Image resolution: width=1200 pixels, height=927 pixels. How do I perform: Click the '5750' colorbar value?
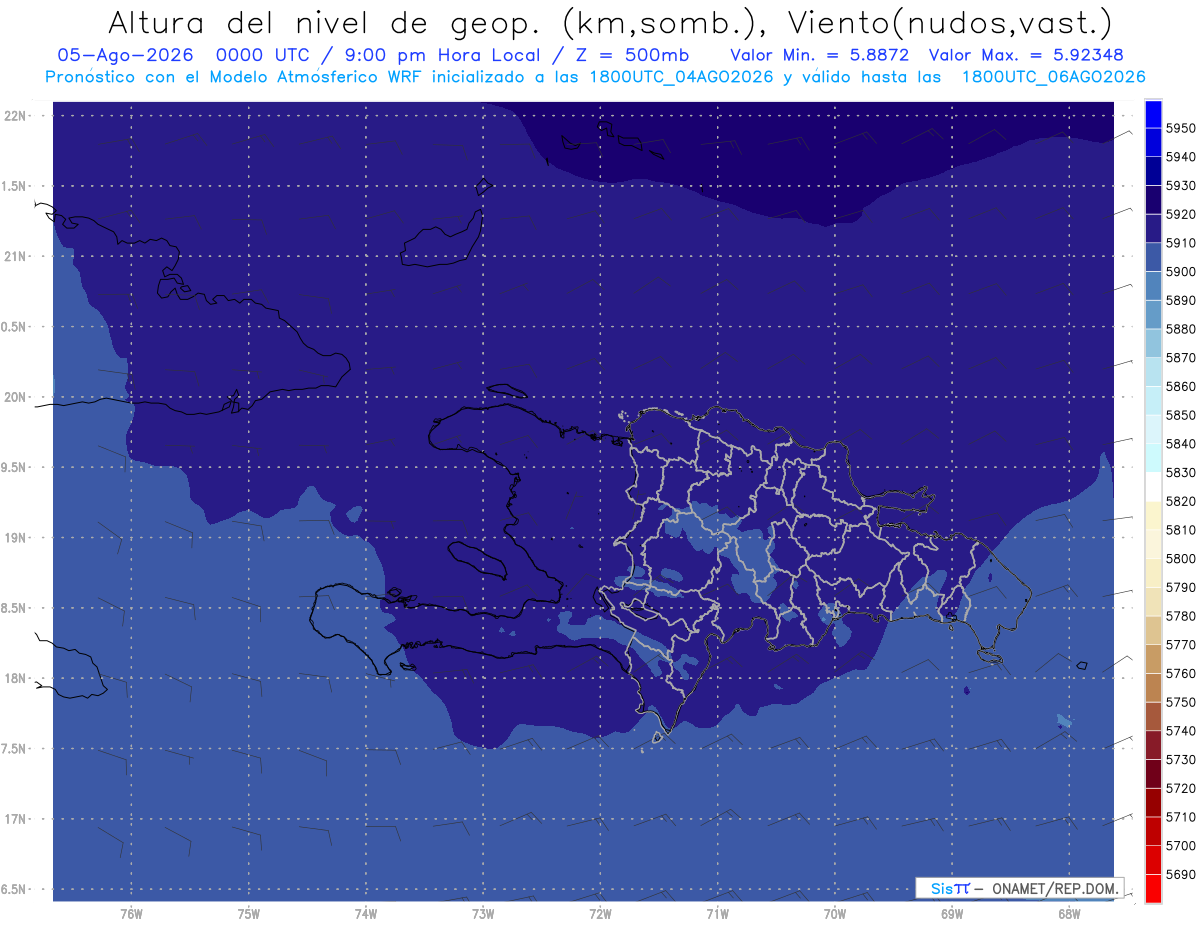[1180, 702]
